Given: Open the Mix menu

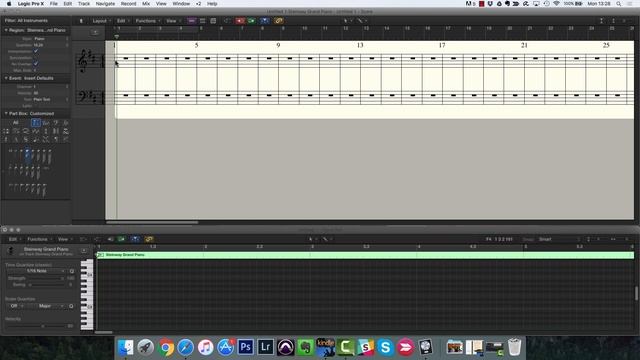Looking at the screenshot, I should tap(146, 4).
